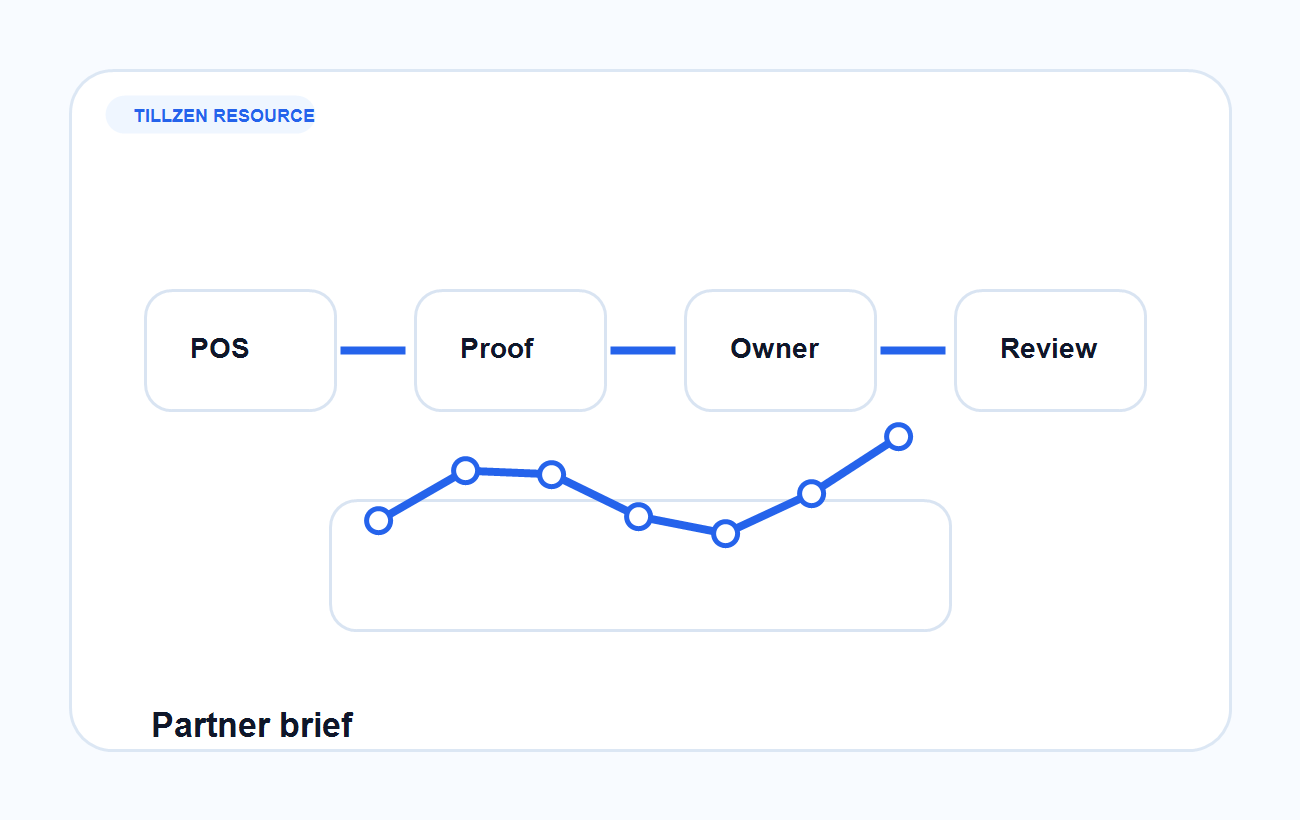Viewport: 1300px width, 820px height.
Task: Choose the sixth data point on the line chart
Action: [811, 493]
